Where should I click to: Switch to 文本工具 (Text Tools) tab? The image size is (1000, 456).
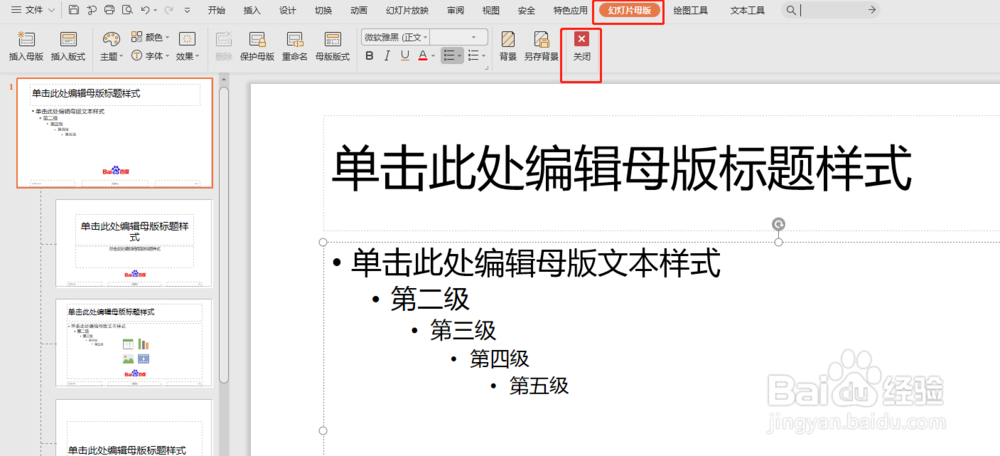point(747,10)
